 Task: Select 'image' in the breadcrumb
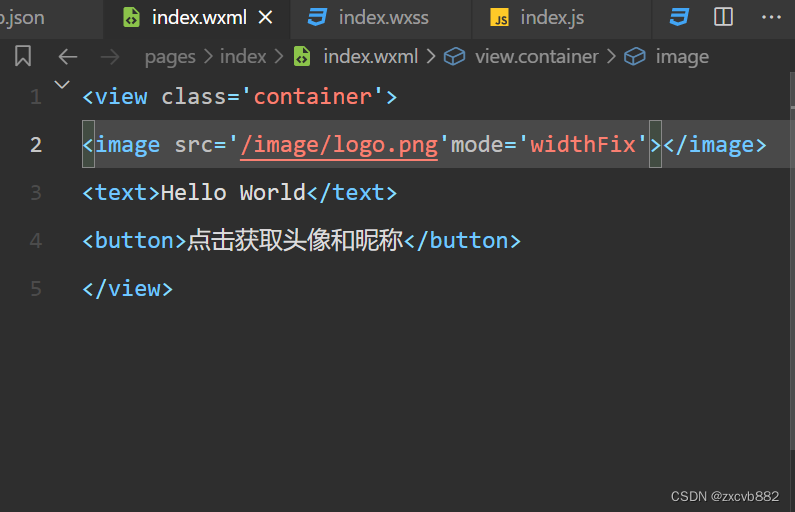(682, 57)
